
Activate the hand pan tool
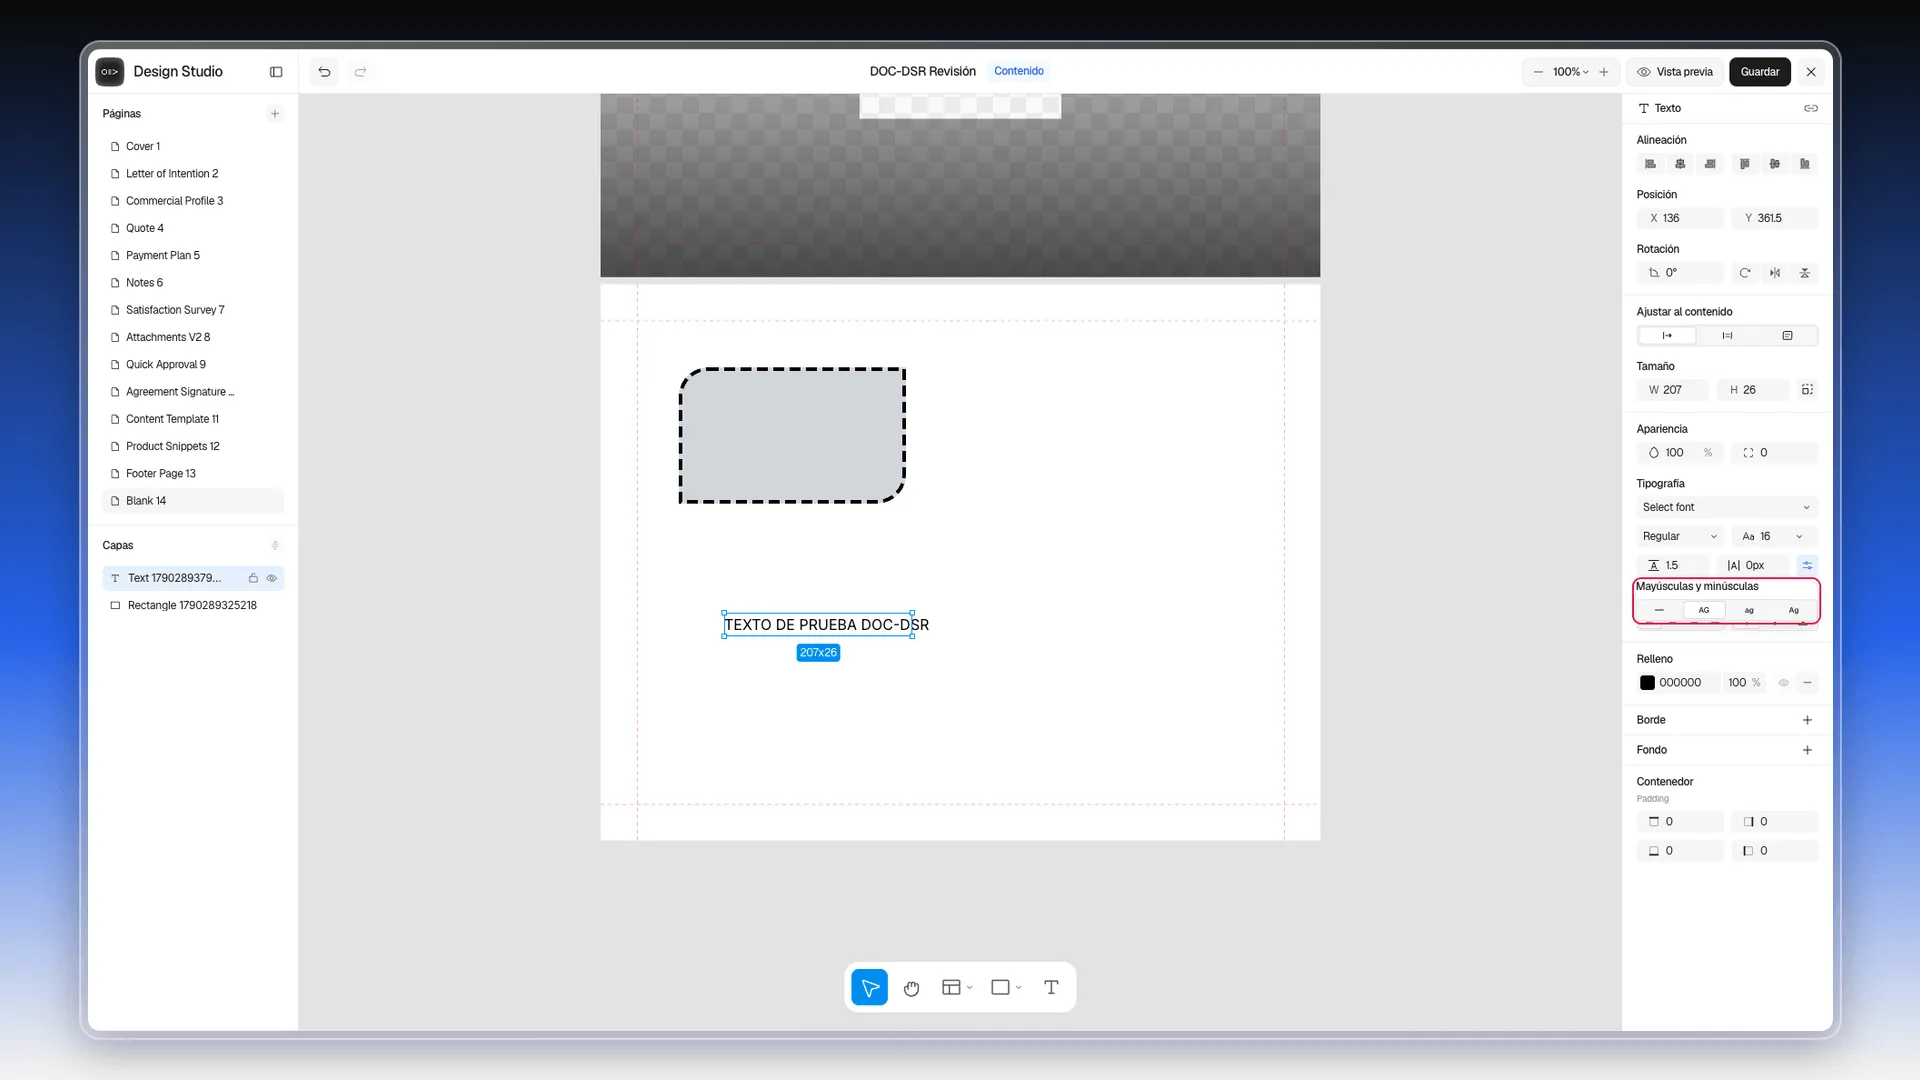(911, 988)
